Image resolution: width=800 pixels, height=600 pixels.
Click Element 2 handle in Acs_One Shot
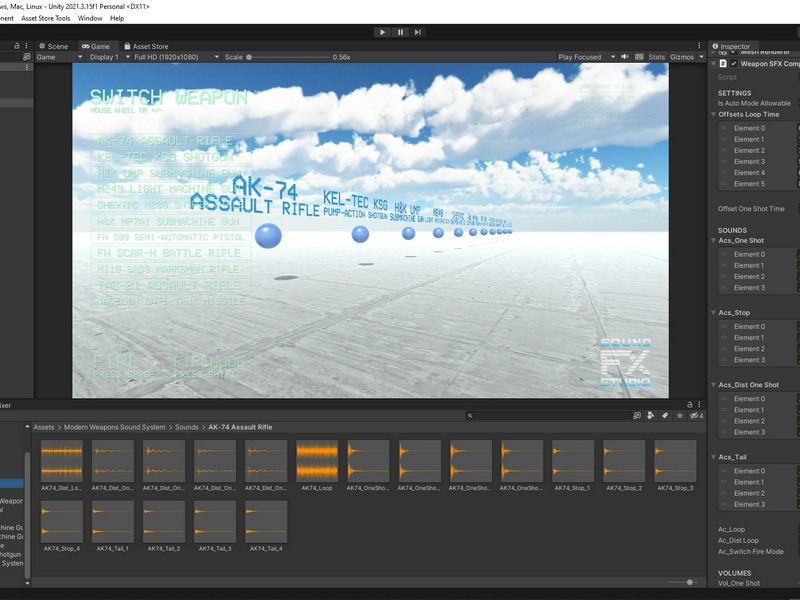[723, 277]
